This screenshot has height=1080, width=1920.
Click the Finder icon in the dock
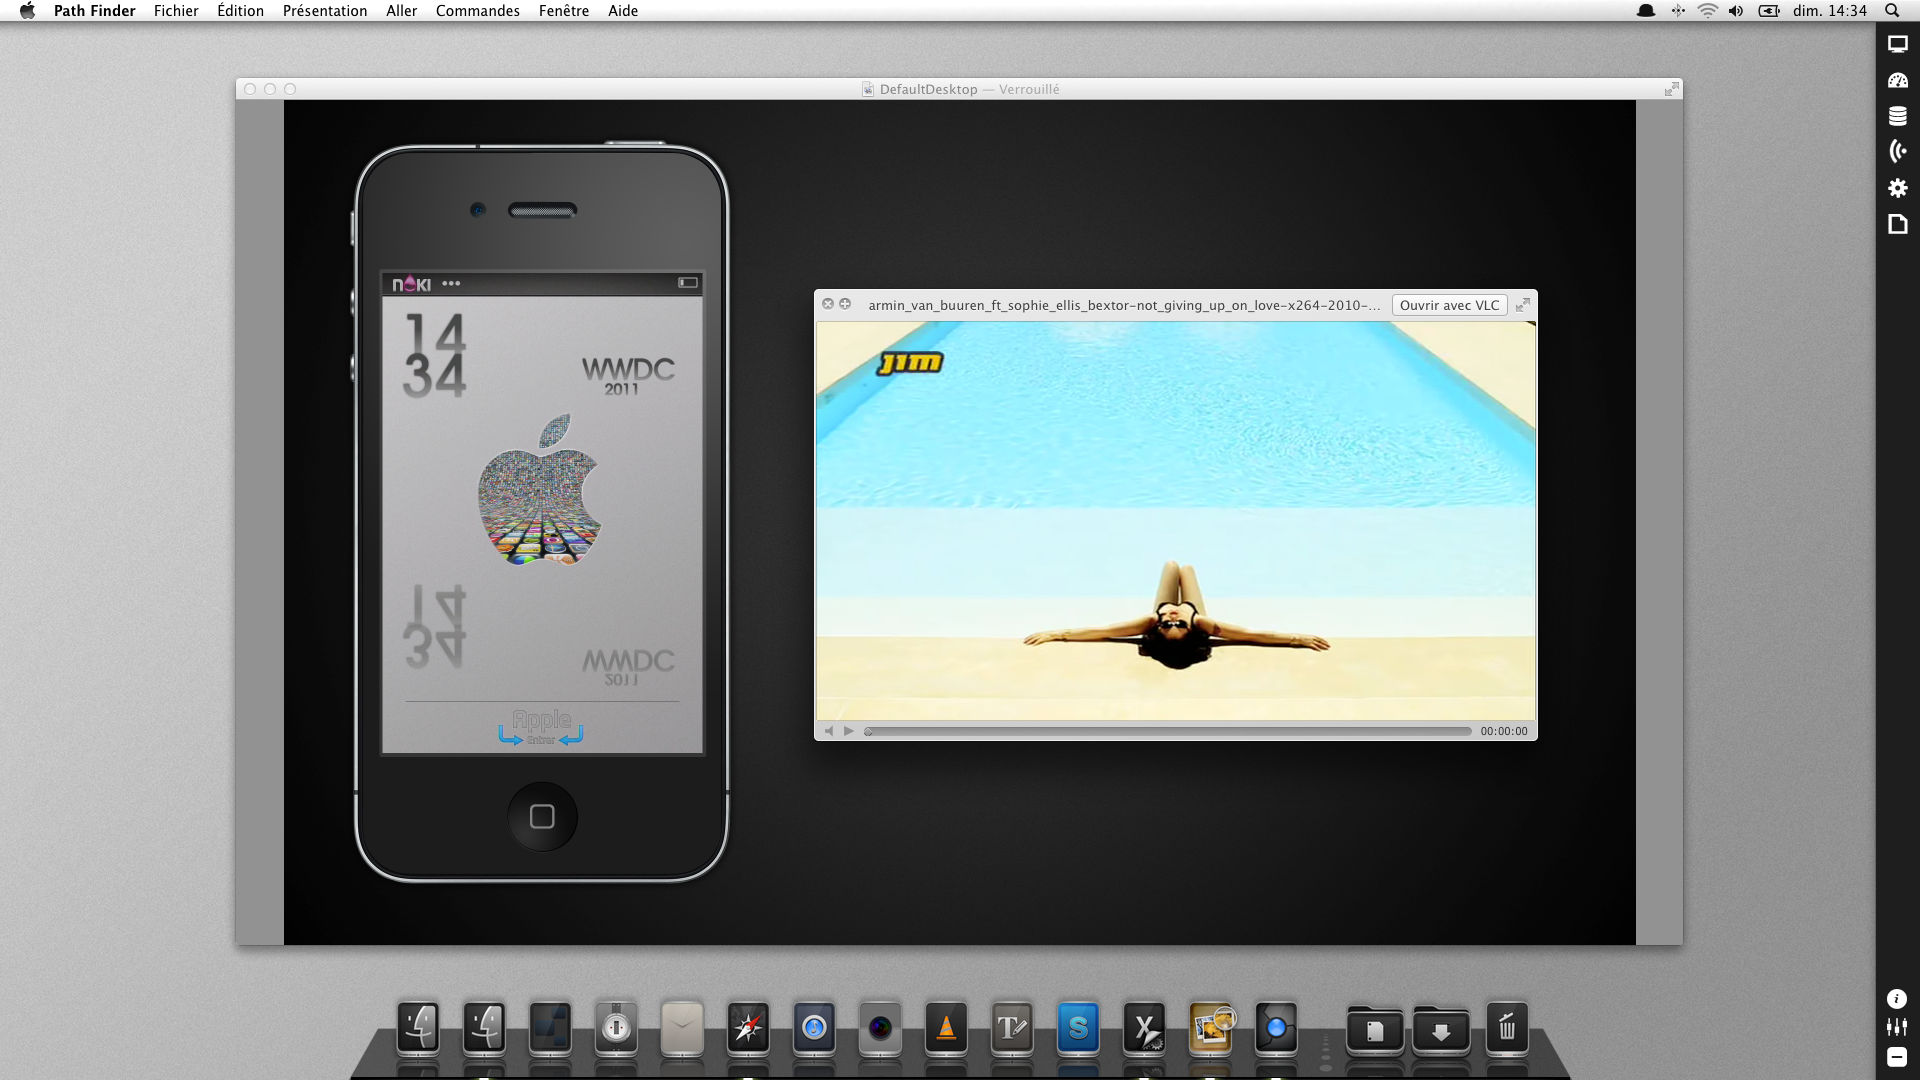point(419,1029)
